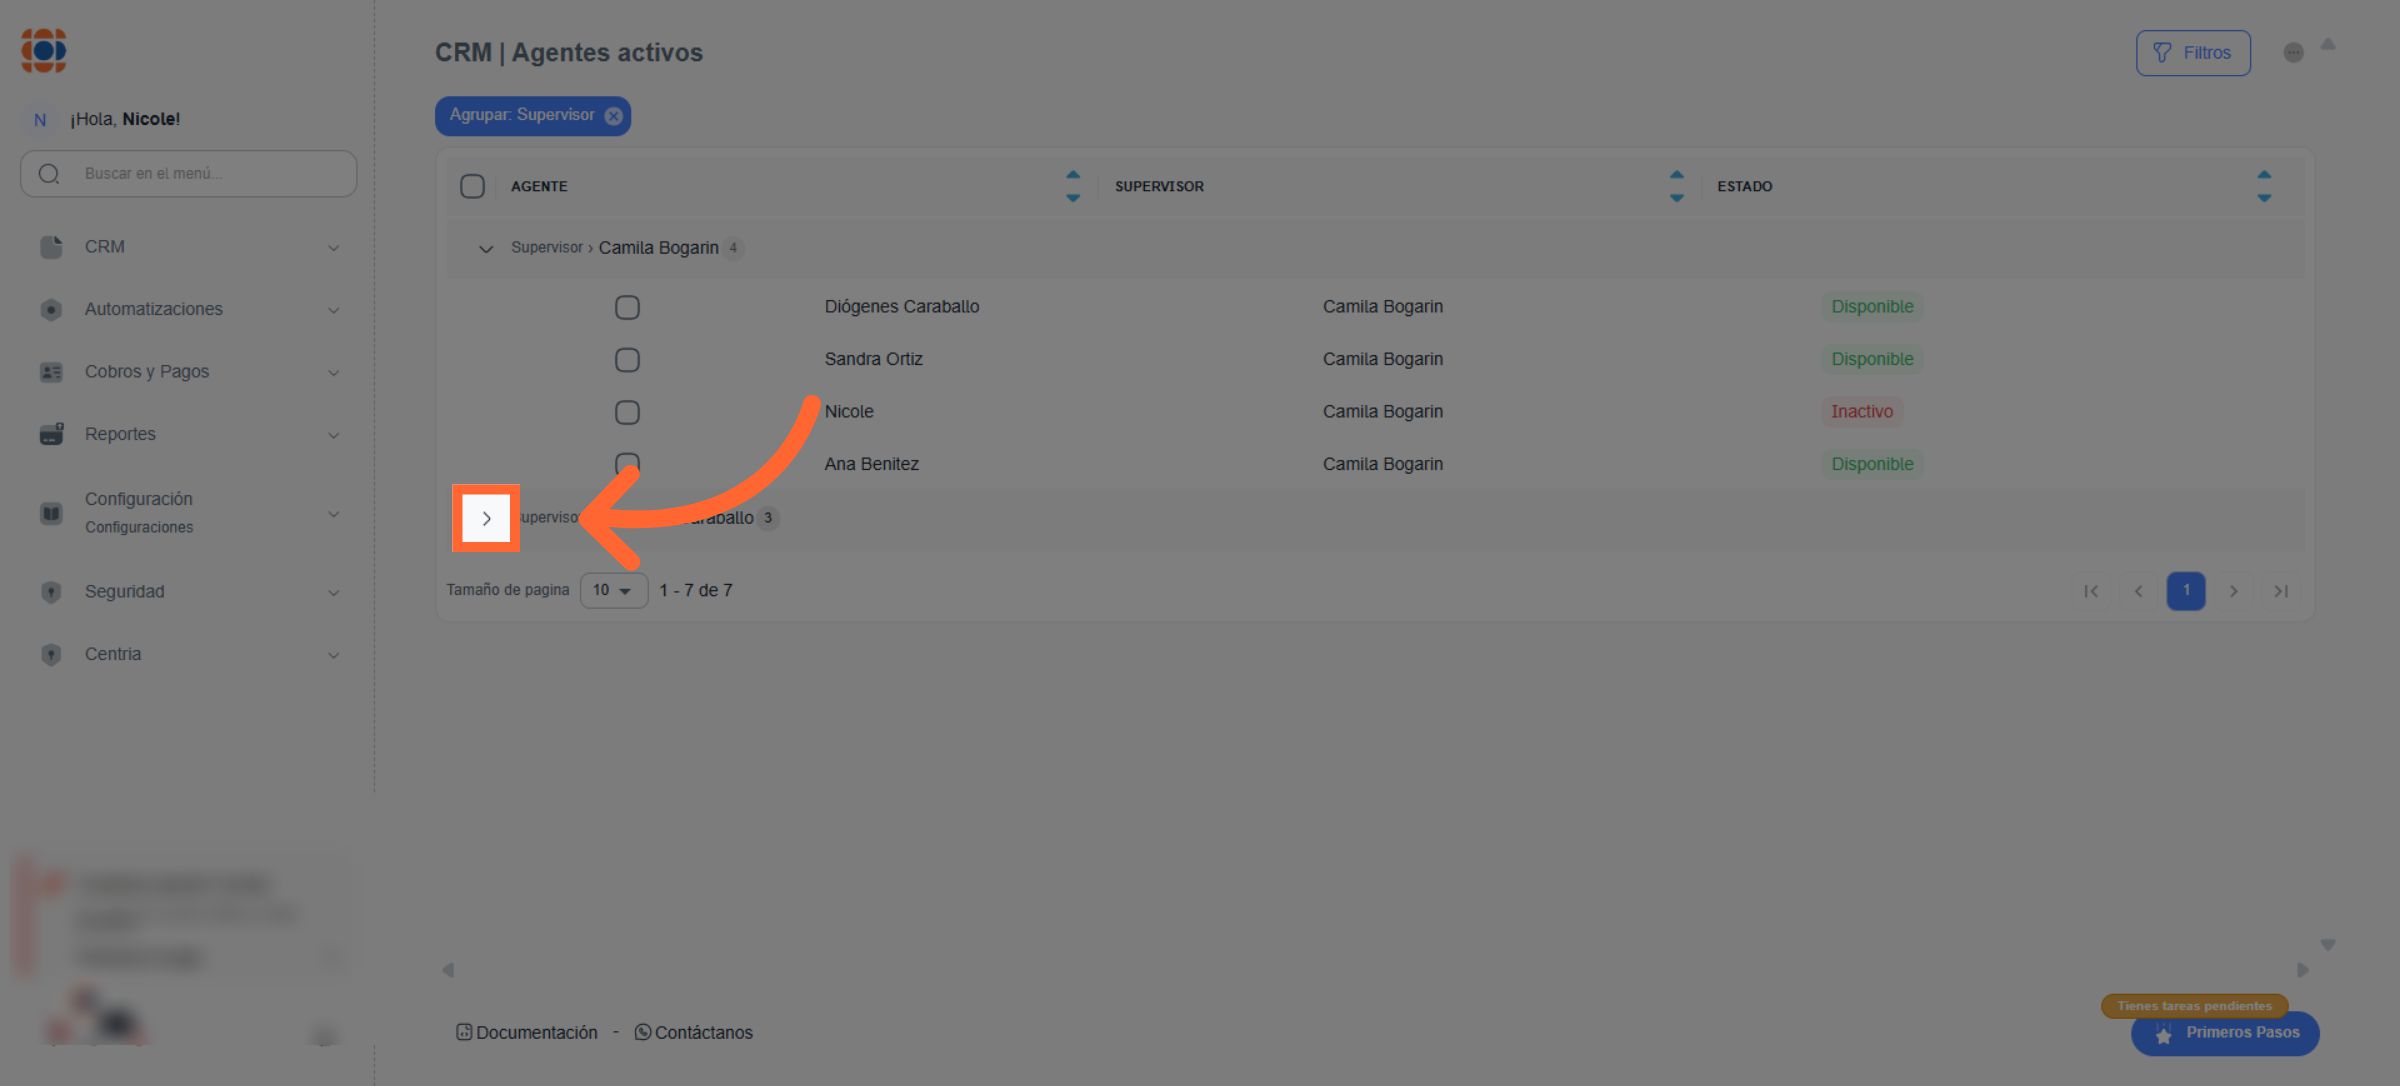Click next page arrow in pagination
Screen dimensions: 2400x1086
(x=2233, y=591)
